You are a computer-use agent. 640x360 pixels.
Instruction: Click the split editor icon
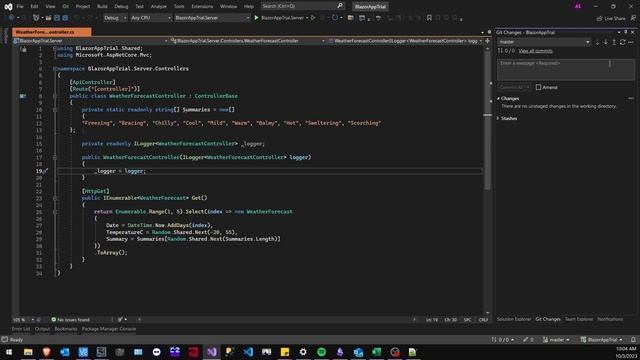(487, 41)
